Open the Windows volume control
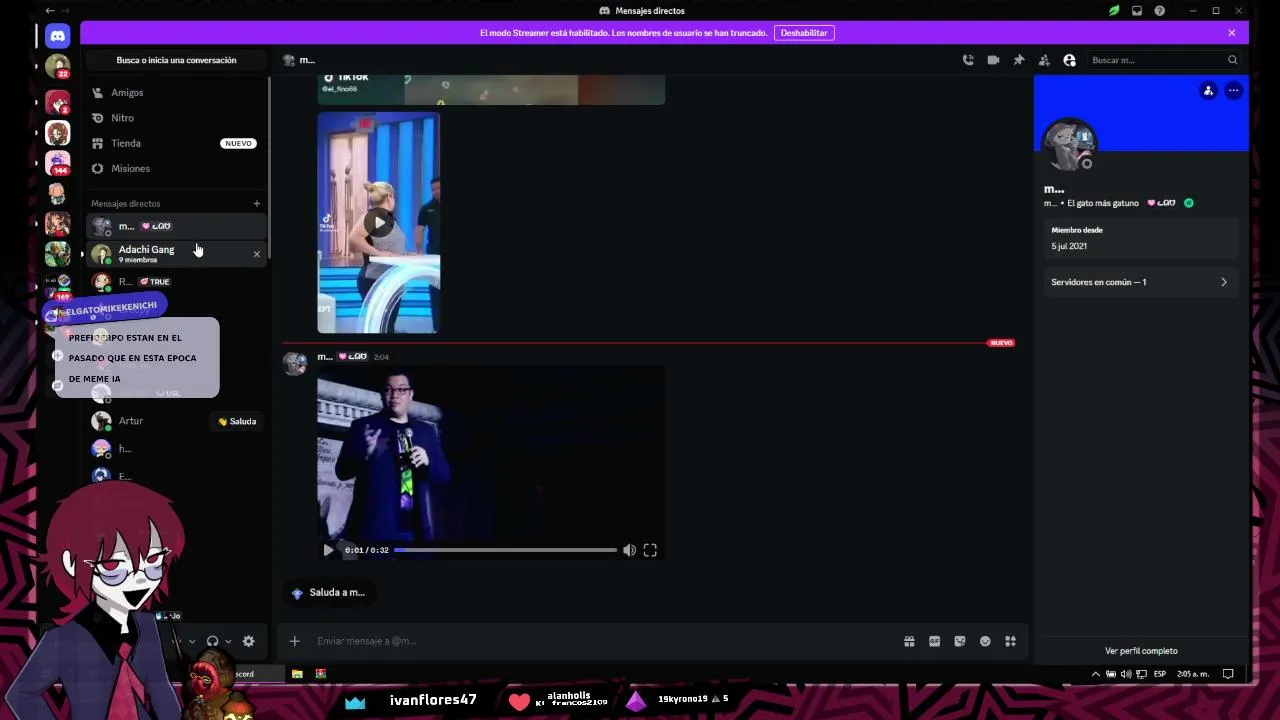1280x720 pixels. pos(1126,674)
